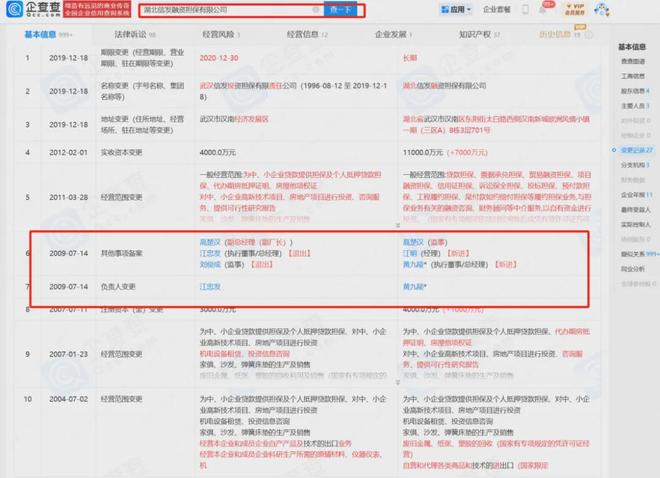Viewport: 660px width, 478px height.
Task: Switch to the 基本信息 tab
Action: point(40,35)
